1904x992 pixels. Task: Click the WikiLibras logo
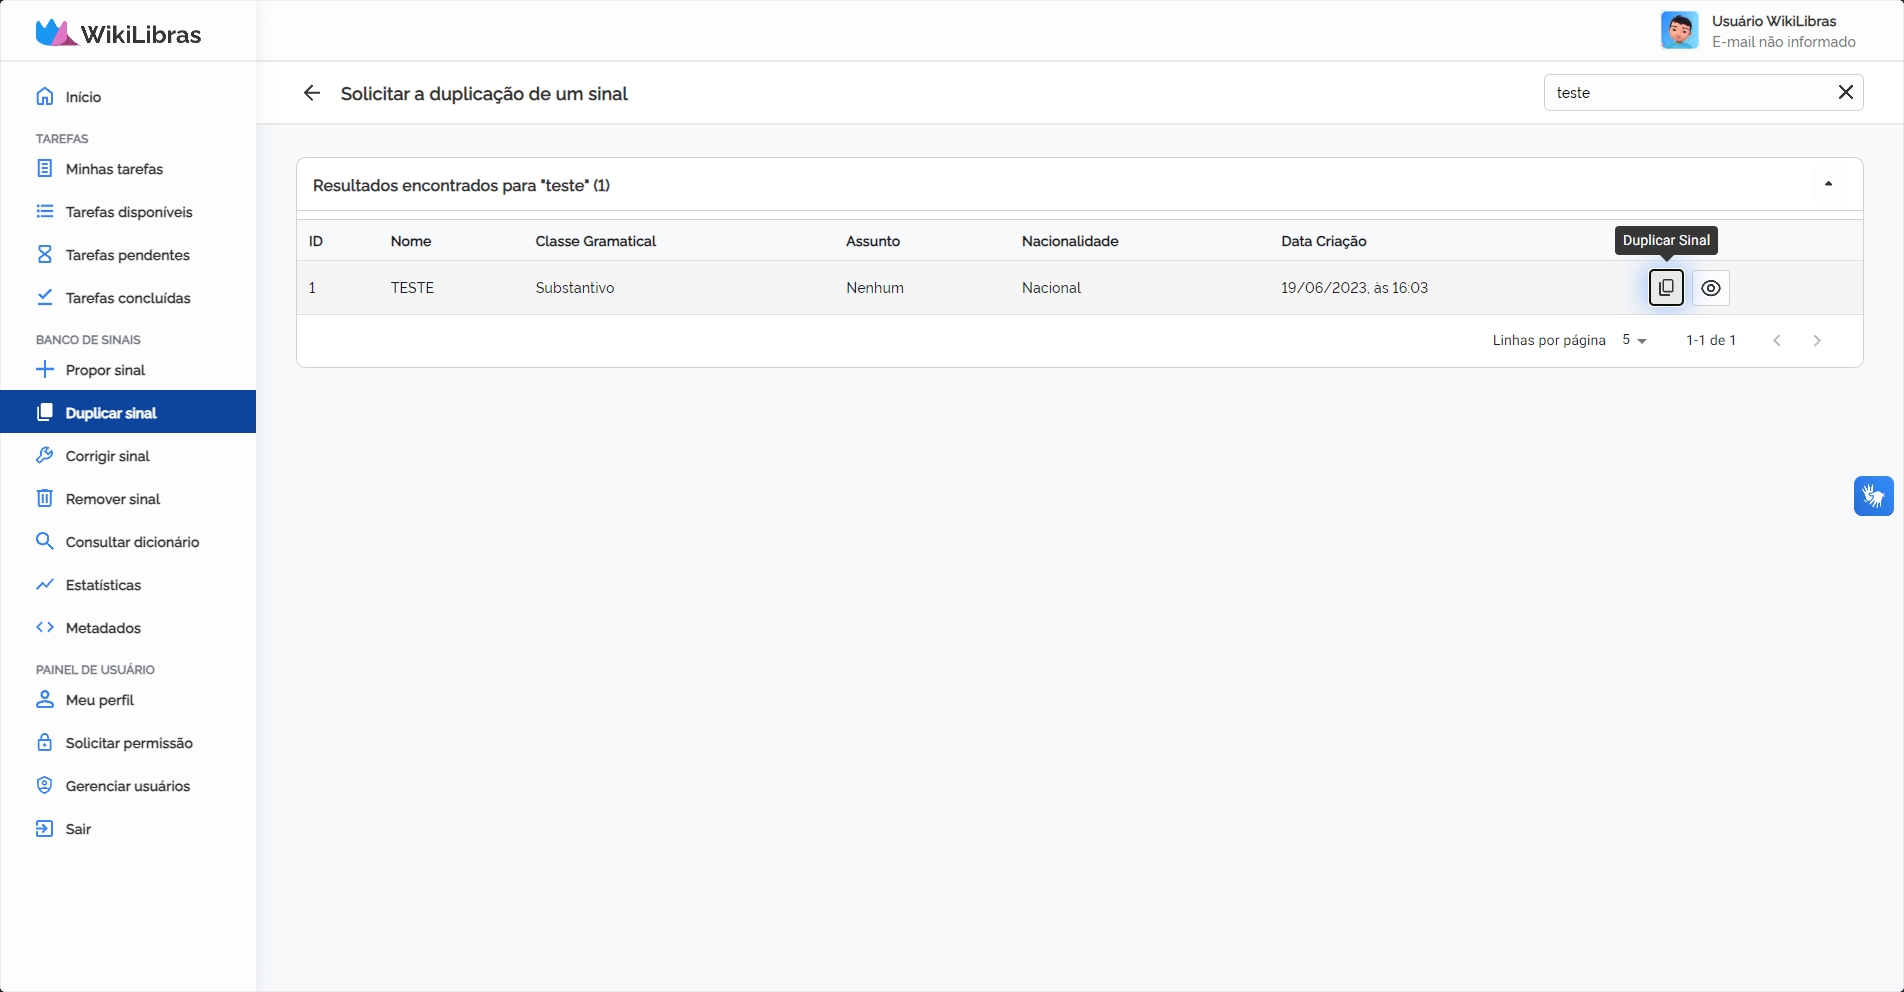(118, 34)
